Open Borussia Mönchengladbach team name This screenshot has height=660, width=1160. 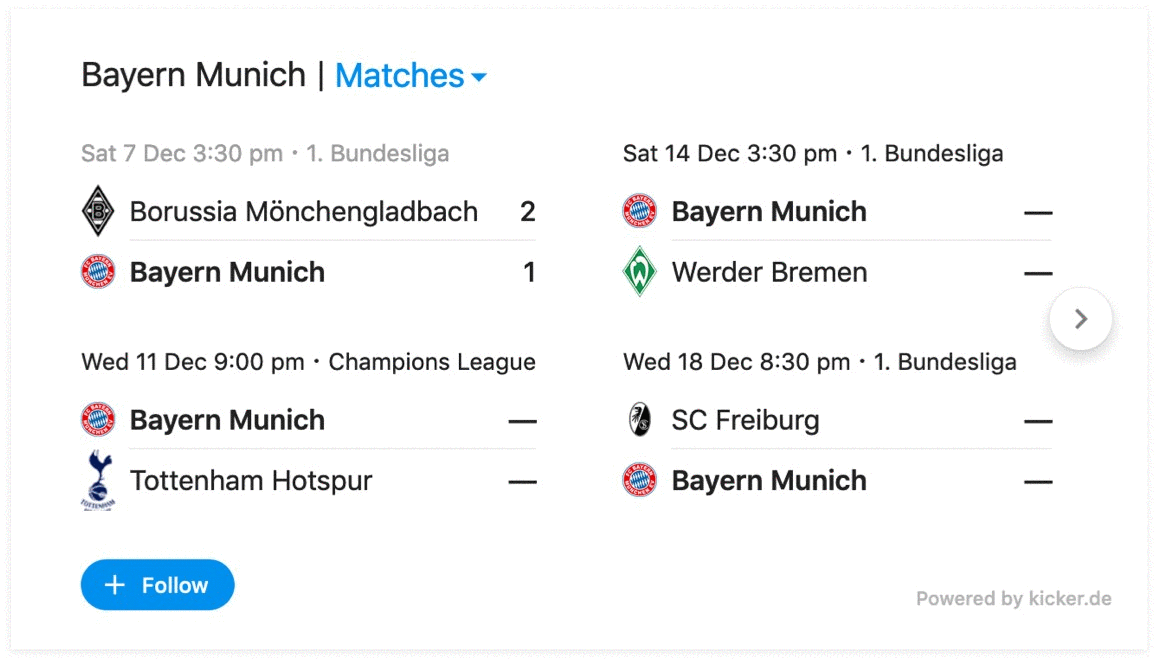304,212
